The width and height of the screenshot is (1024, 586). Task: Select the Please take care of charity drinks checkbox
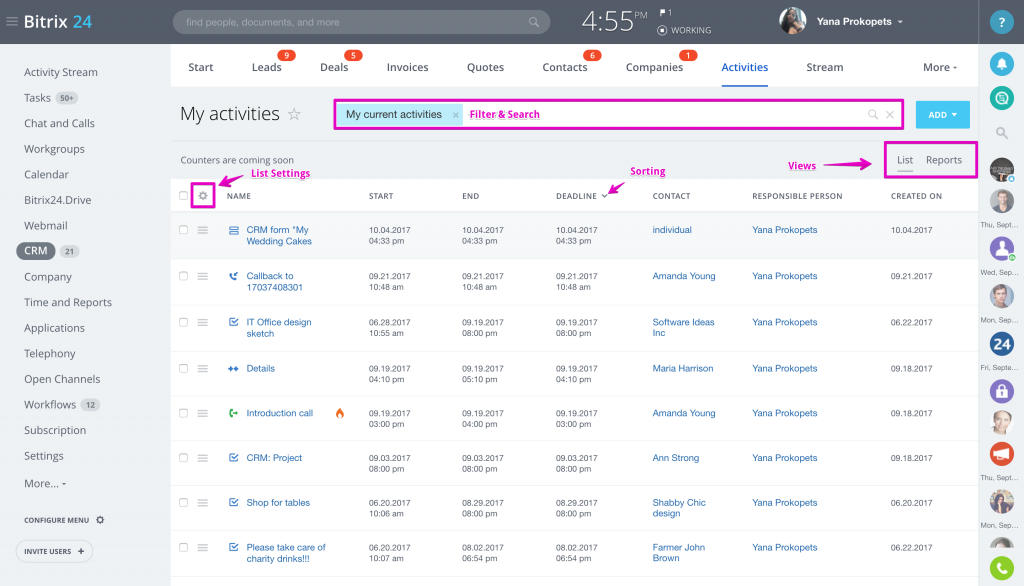tap(184, 547)
